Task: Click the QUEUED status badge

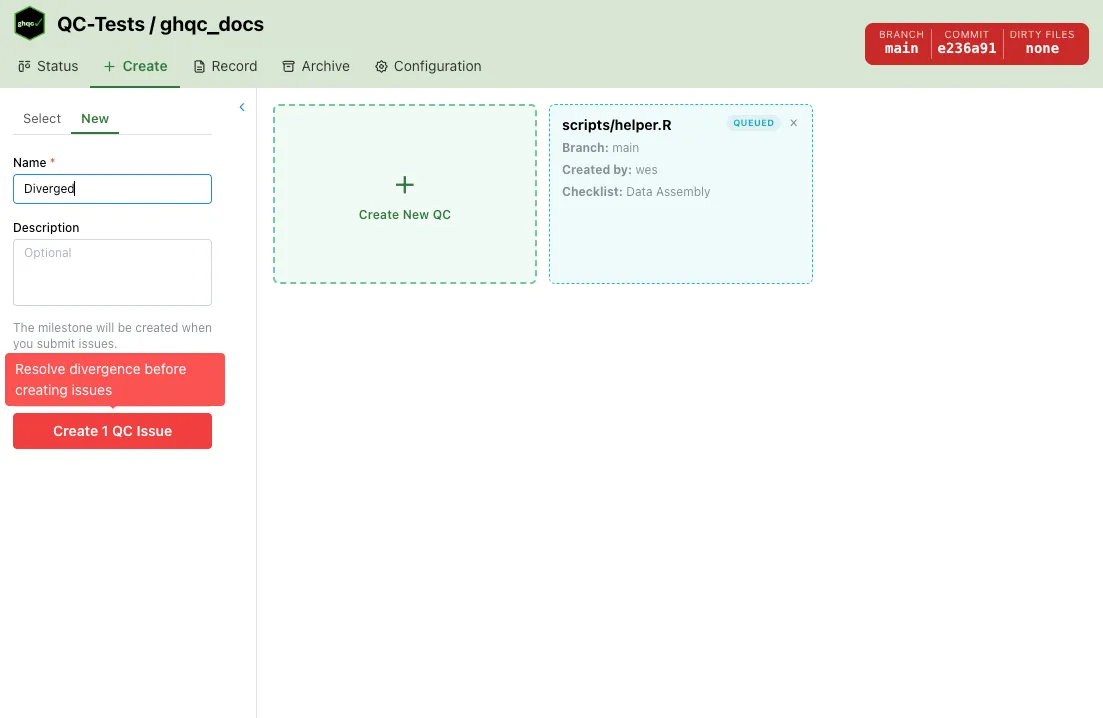Action: (754, 123)
